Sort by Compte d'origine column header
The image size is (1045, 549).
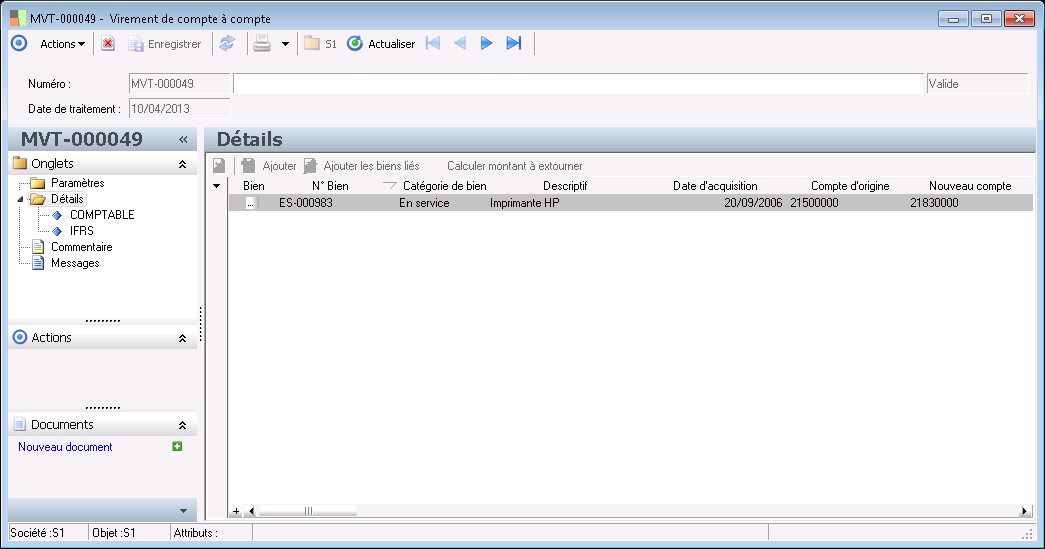850,186
